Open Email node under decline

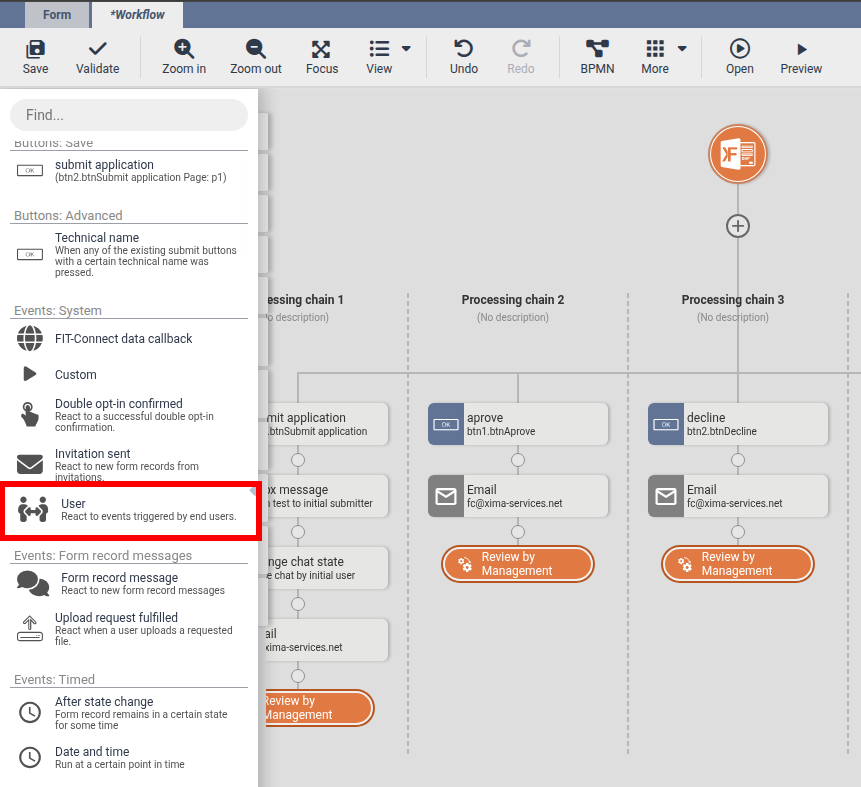click(737, 496)
